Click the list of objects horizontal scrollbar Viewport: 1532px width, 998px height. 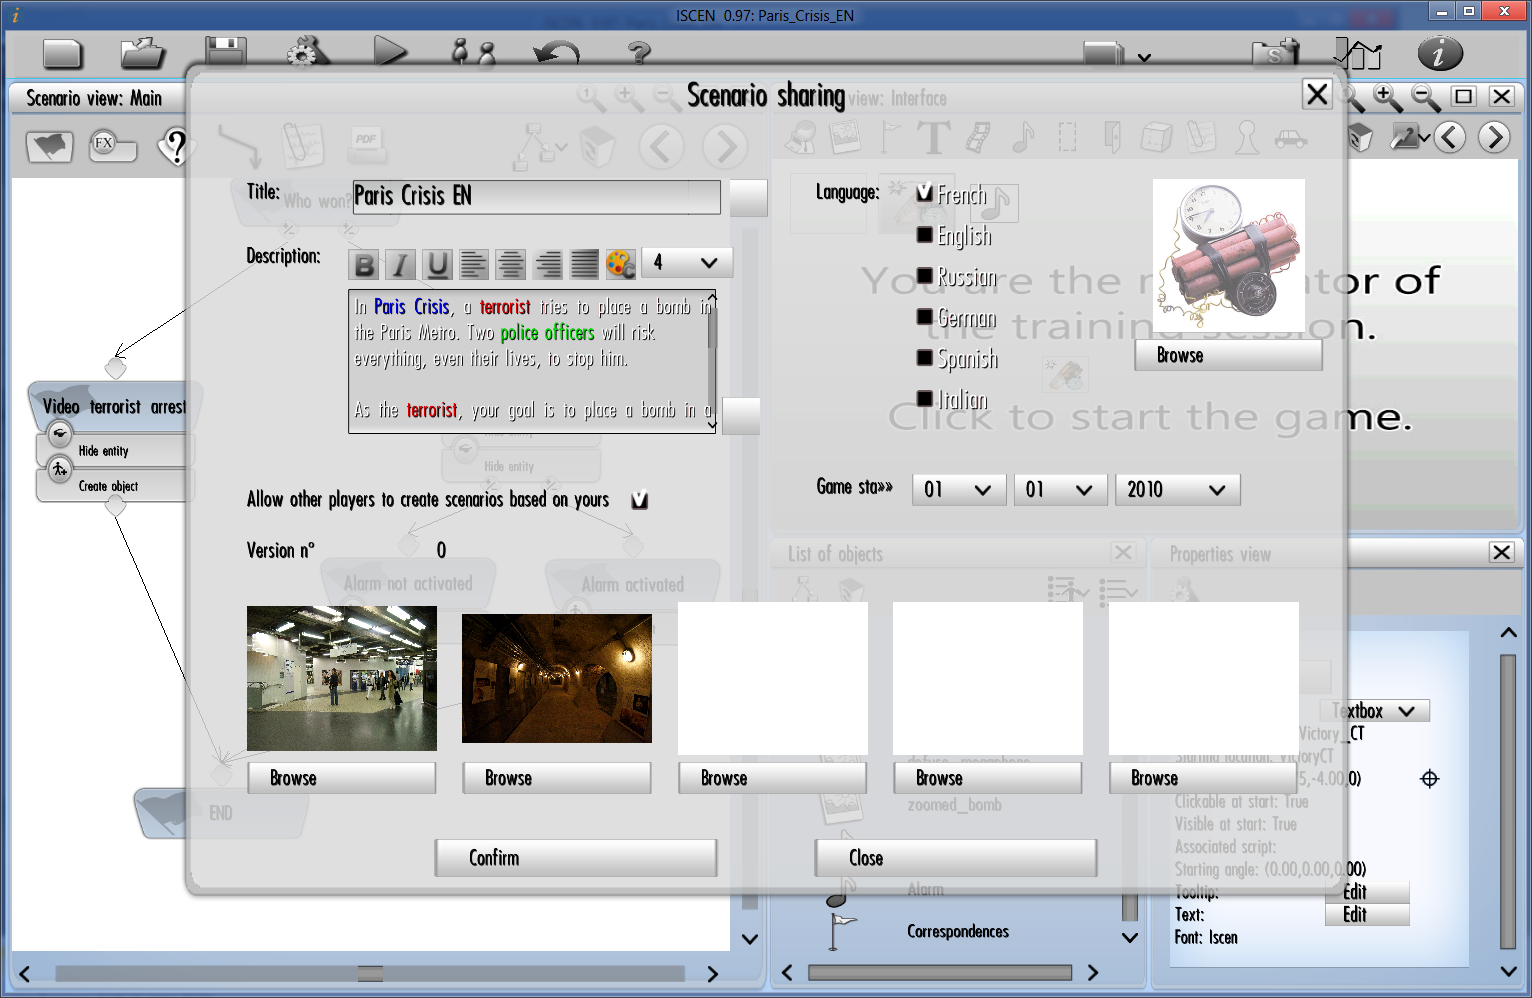point(940,972)
